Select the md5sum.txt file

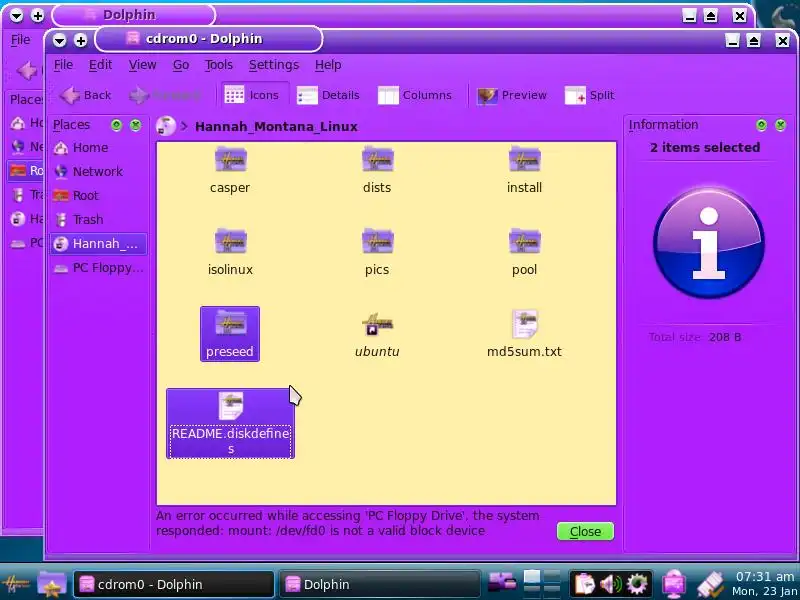tap(524, 334)
